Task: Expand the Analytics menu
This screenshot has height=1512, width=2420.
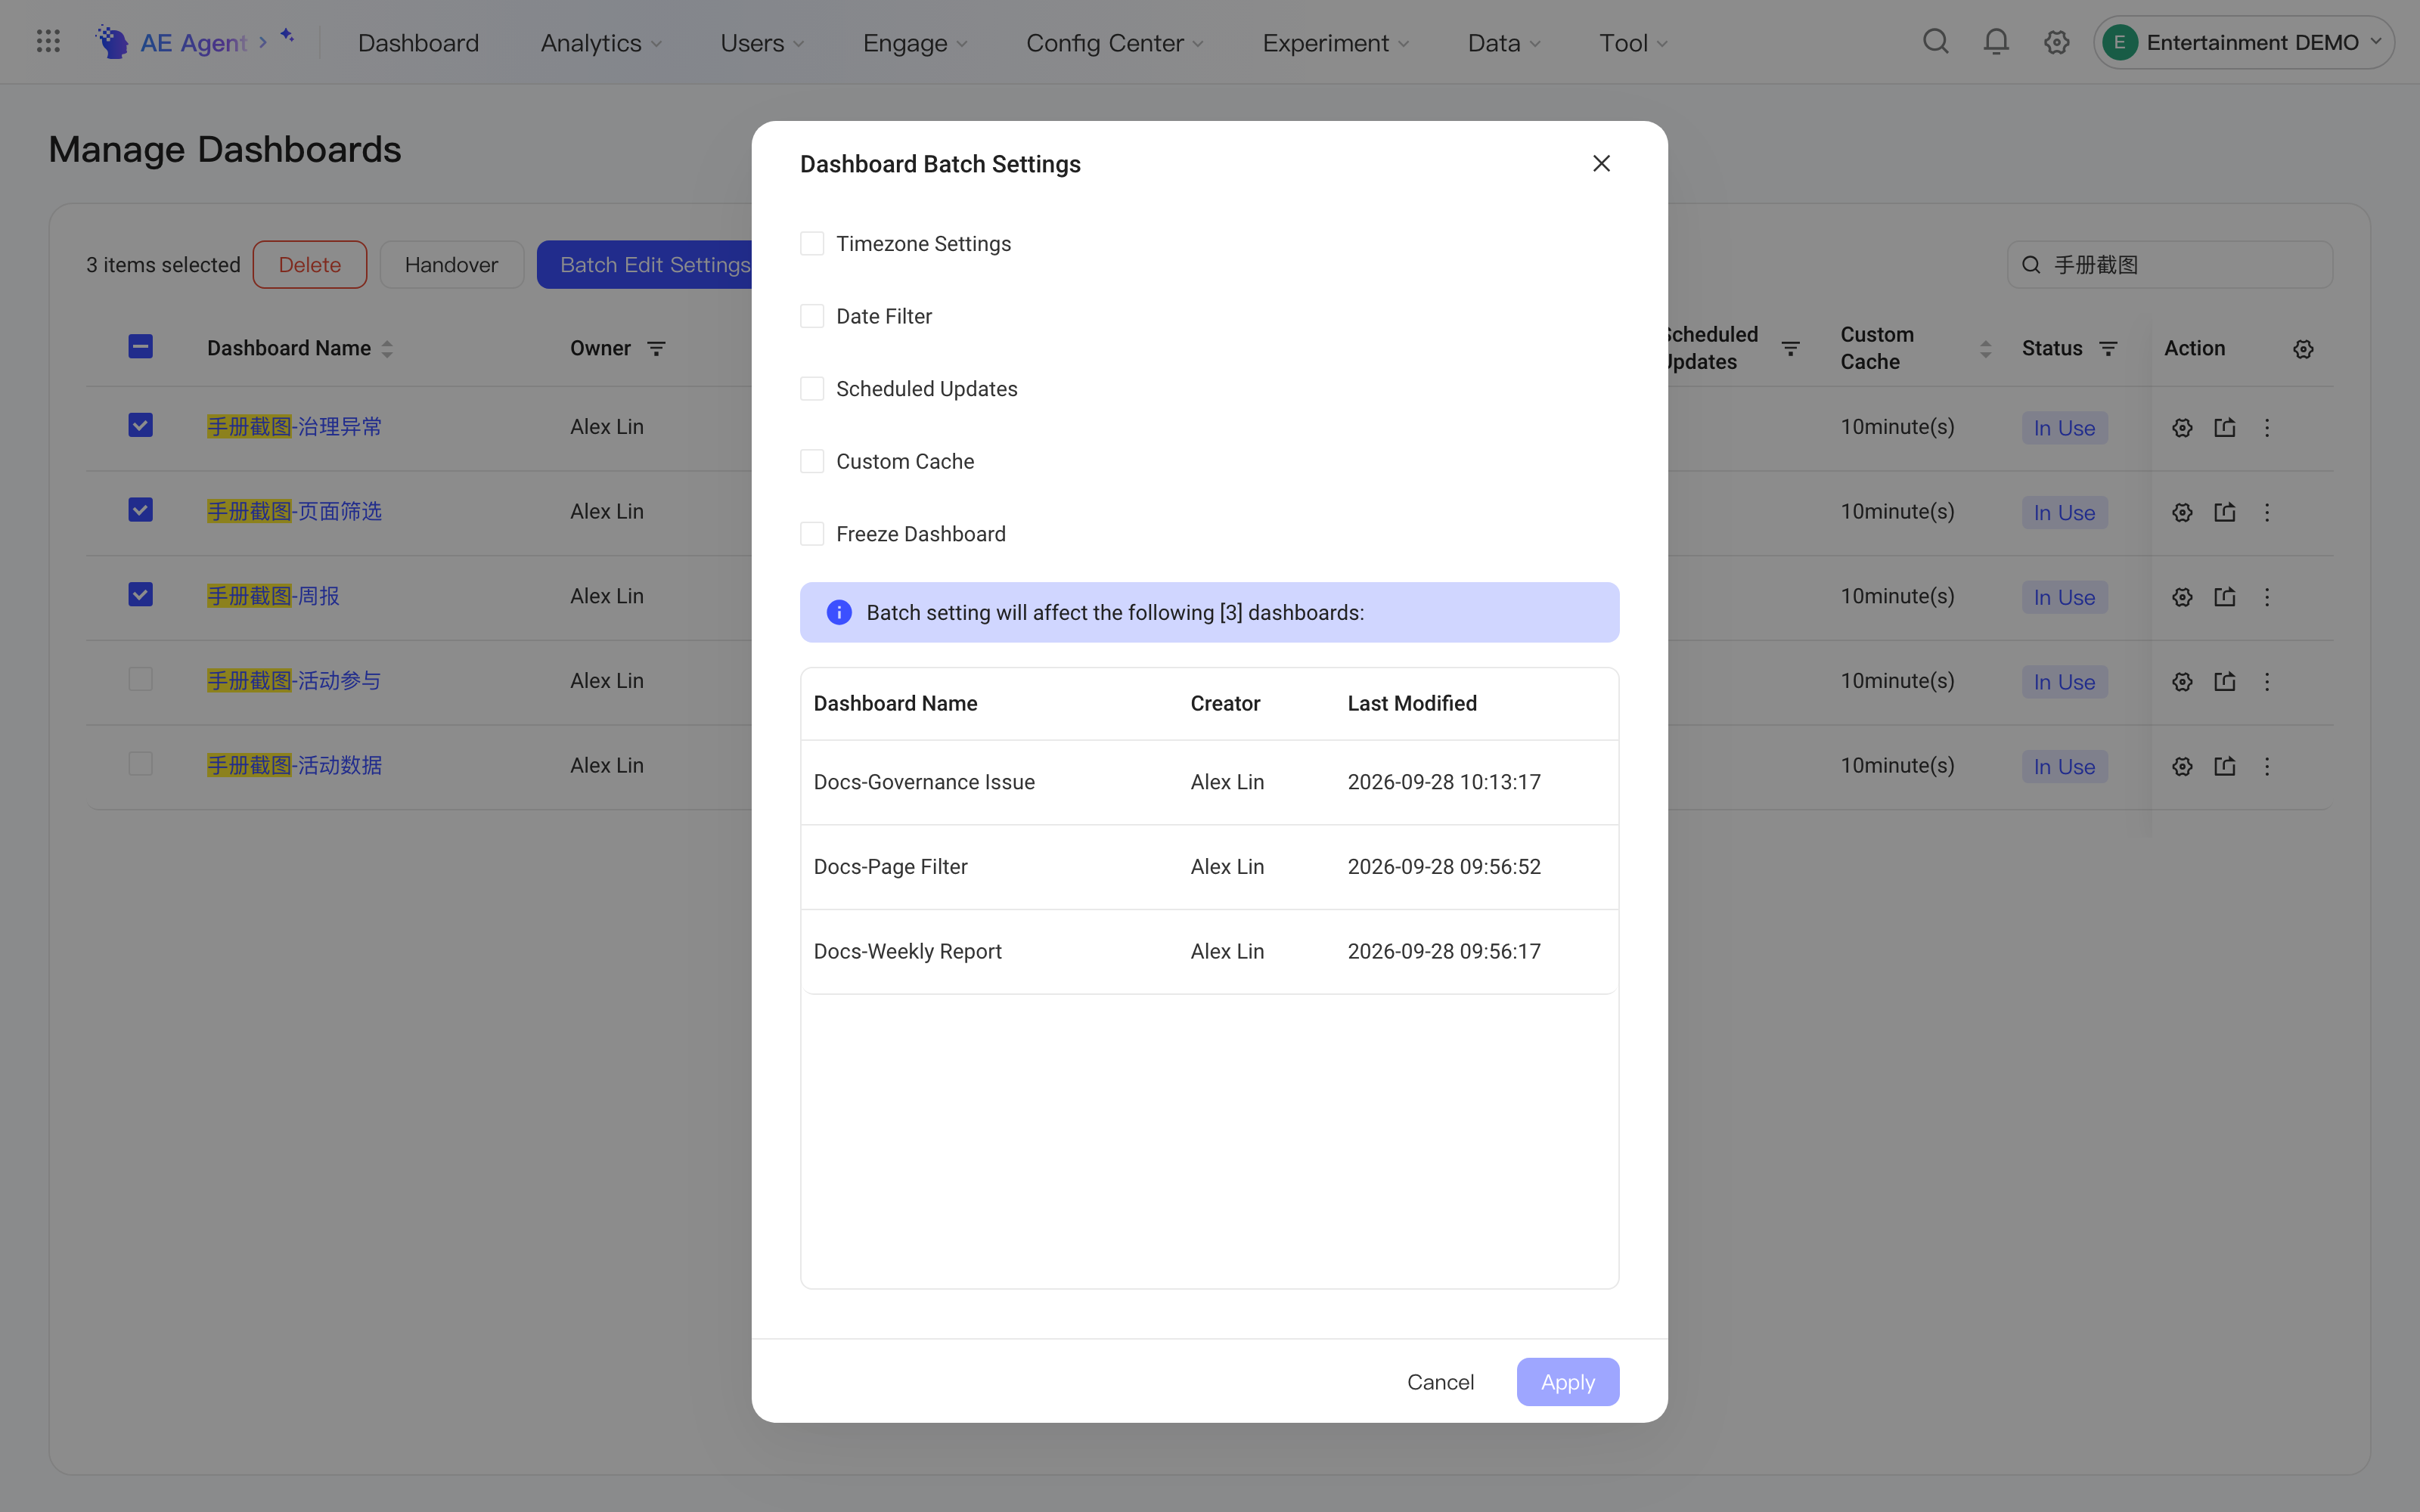Action: tap(601, 43)
